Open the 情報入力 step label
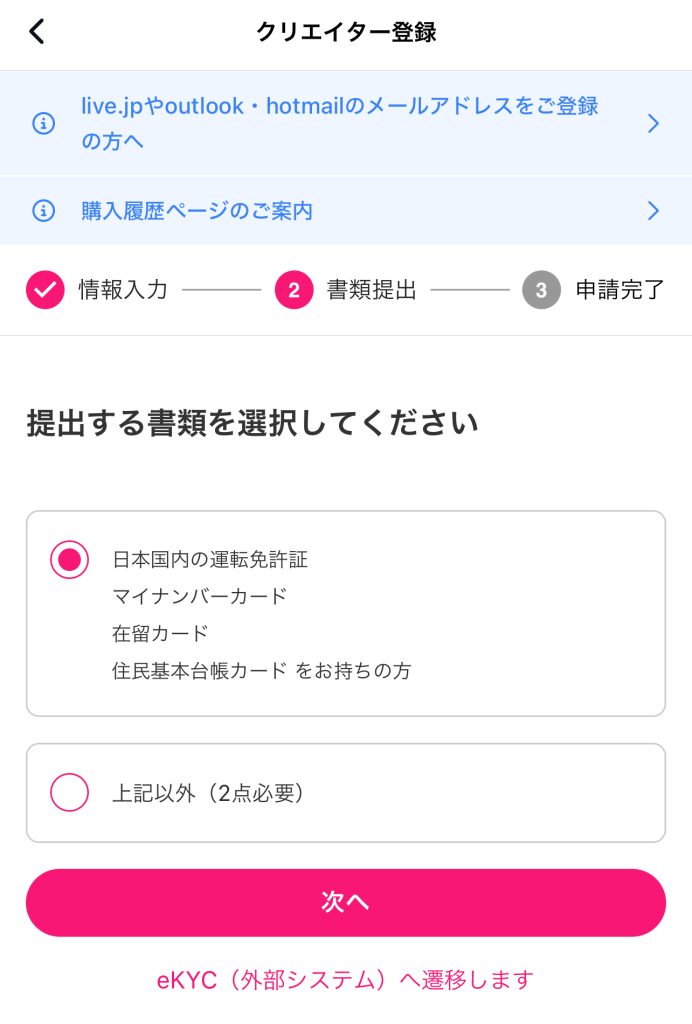The height and width of the screenshot is (1024, 692). (123, 290)
